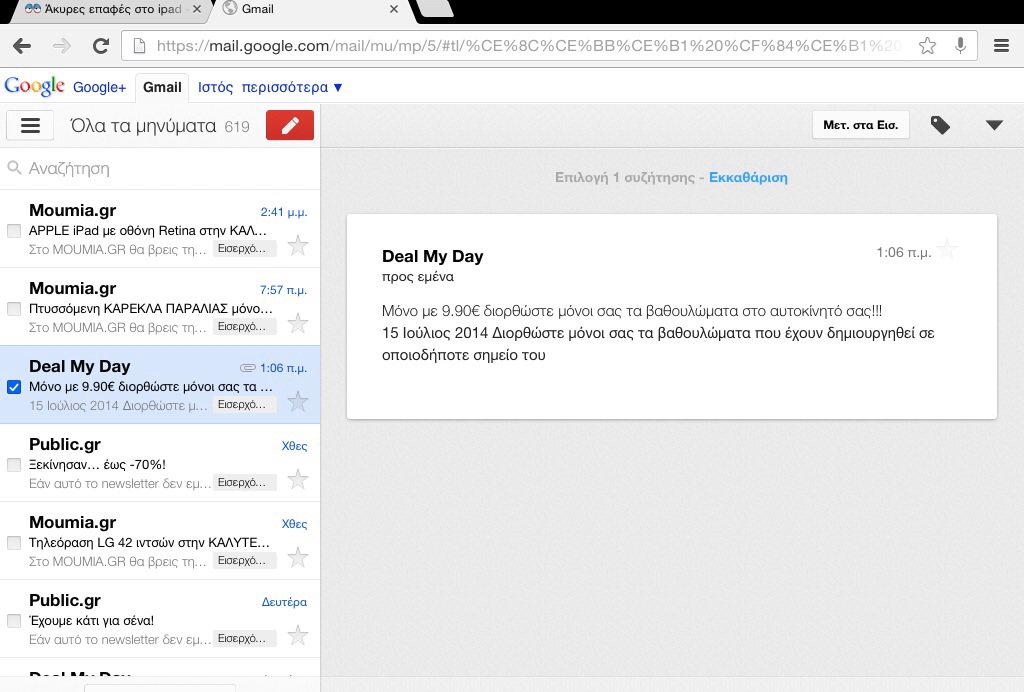Expand the περισσότερα dropdown
Image resolution: width=1024 pixels, height=692 pixels.
(292, 87)
